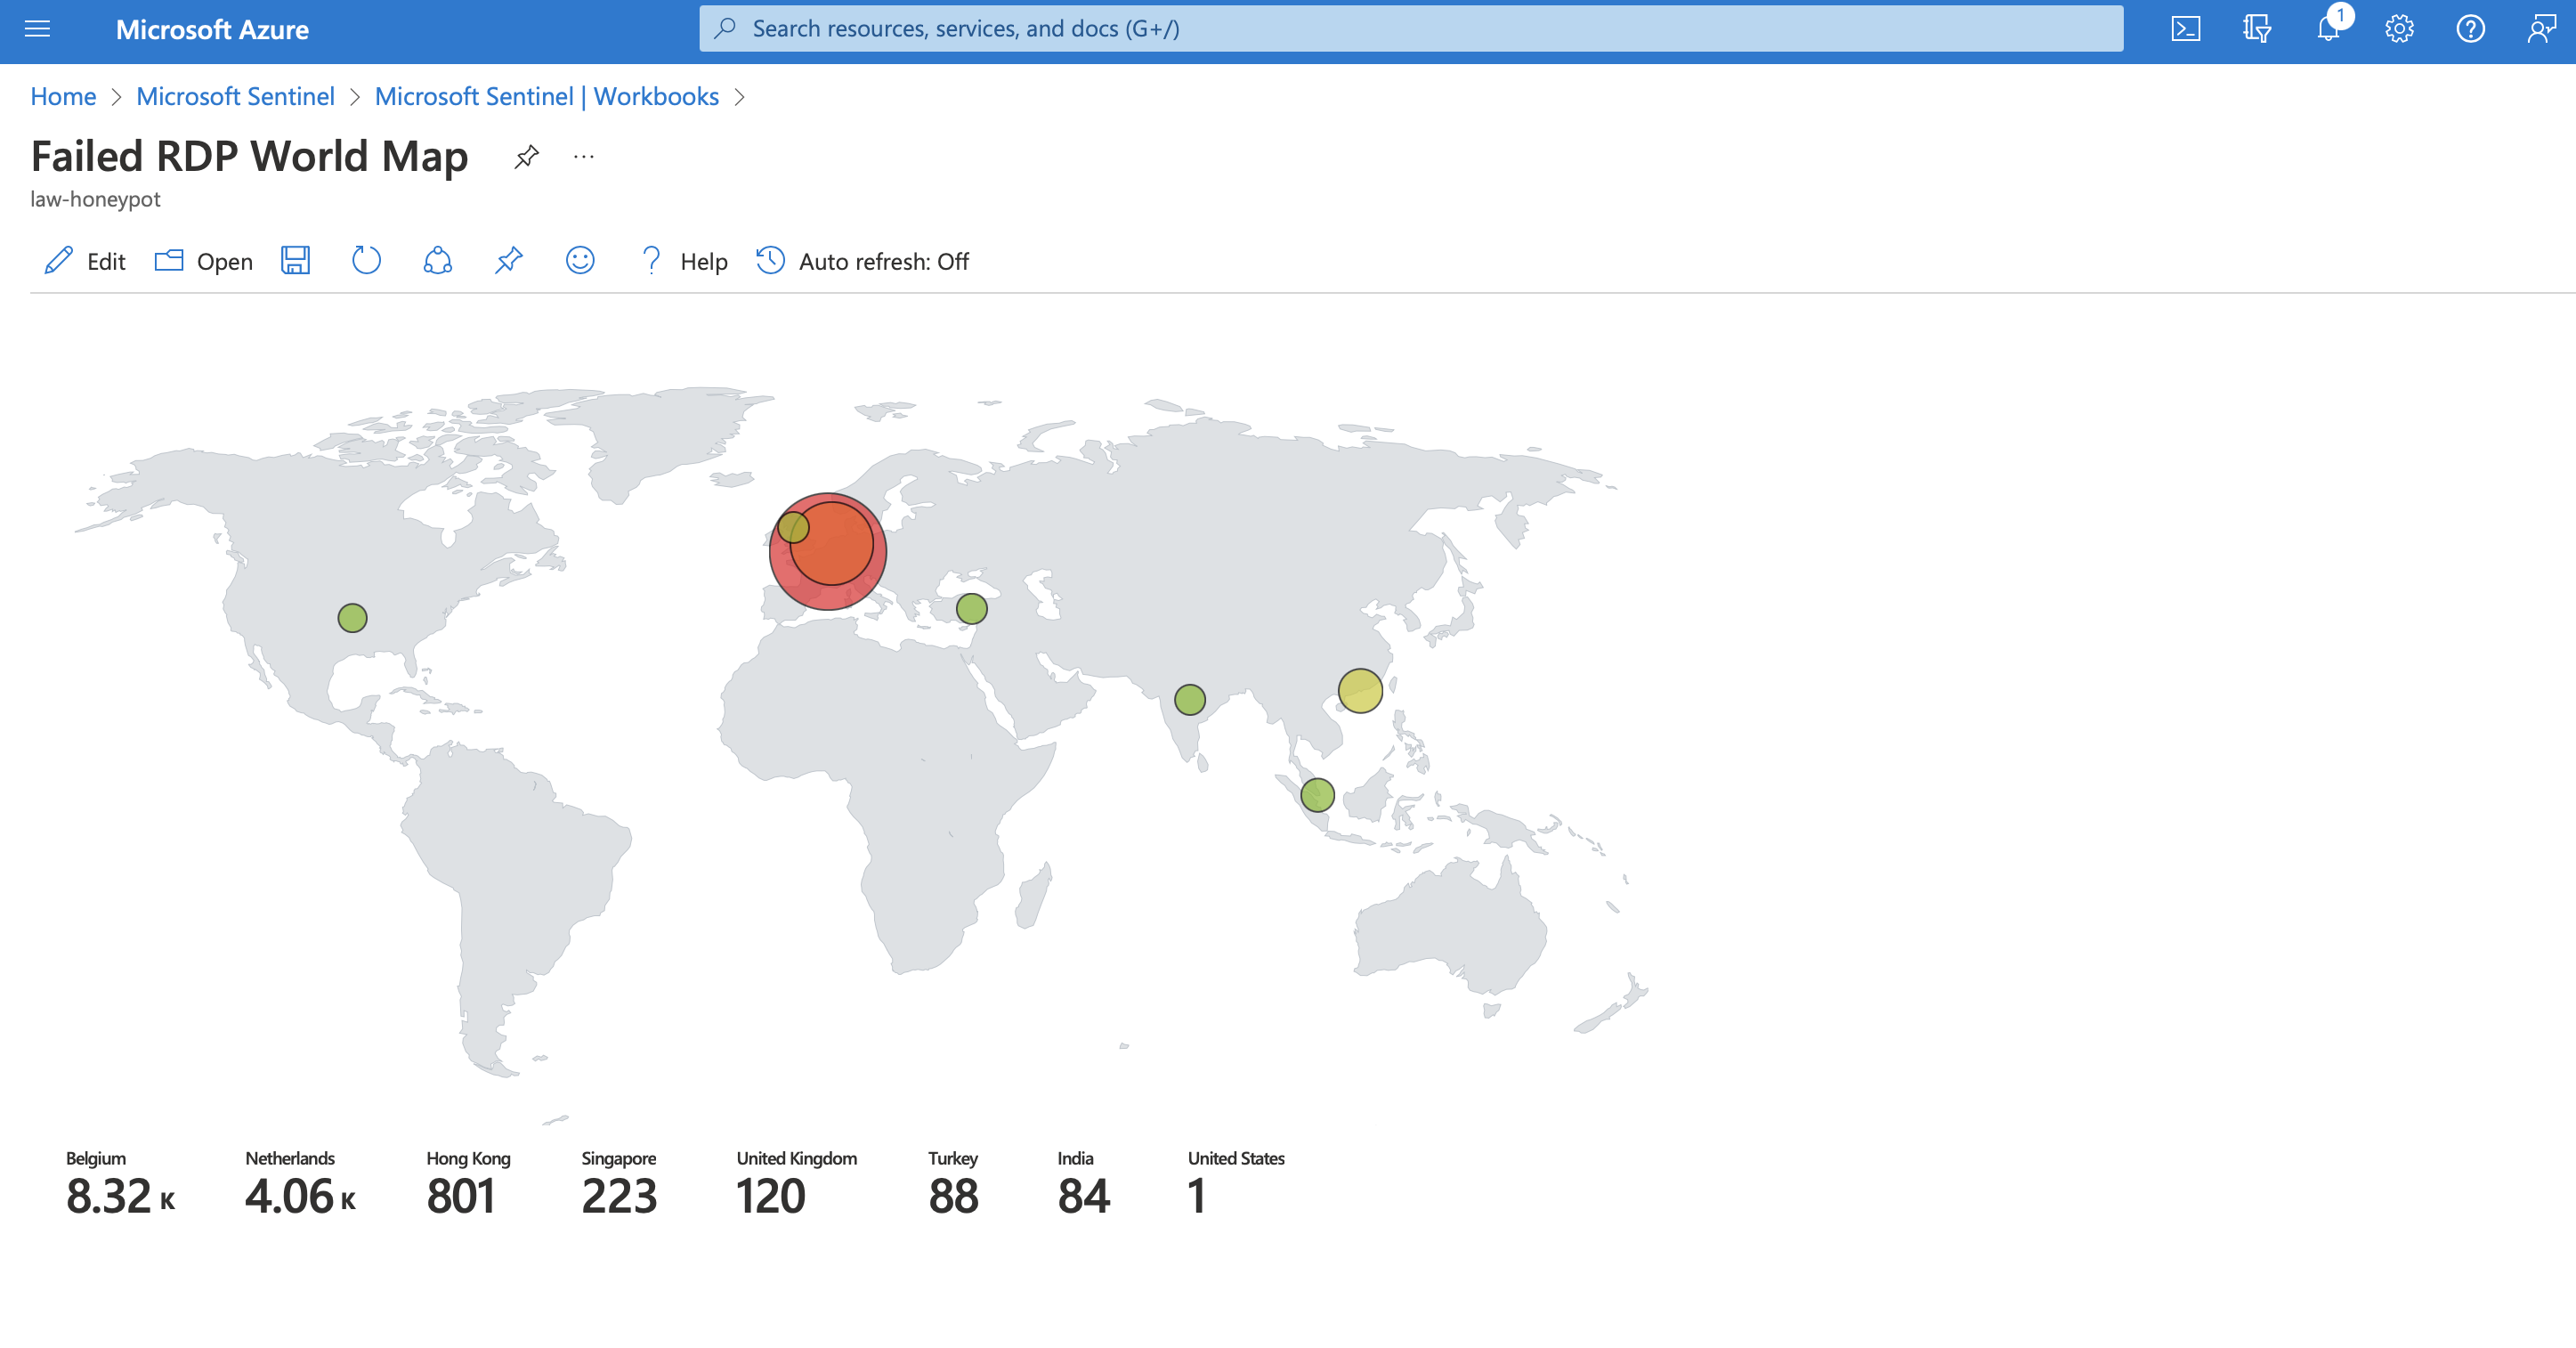Viewport: 2576px width, 1348px height.
Task: Open the Azure portal hamburger menu
Action: pyautogui.click(x=37, y=29)
